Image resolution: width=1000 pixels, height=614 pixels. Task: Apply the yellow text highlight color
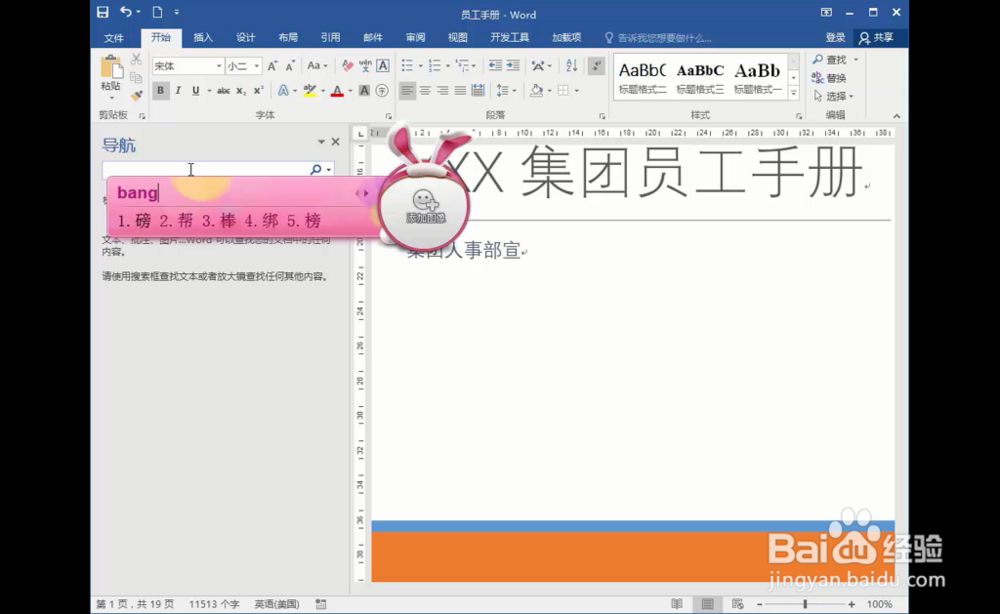pyautogui.click(x=310, y=91)
